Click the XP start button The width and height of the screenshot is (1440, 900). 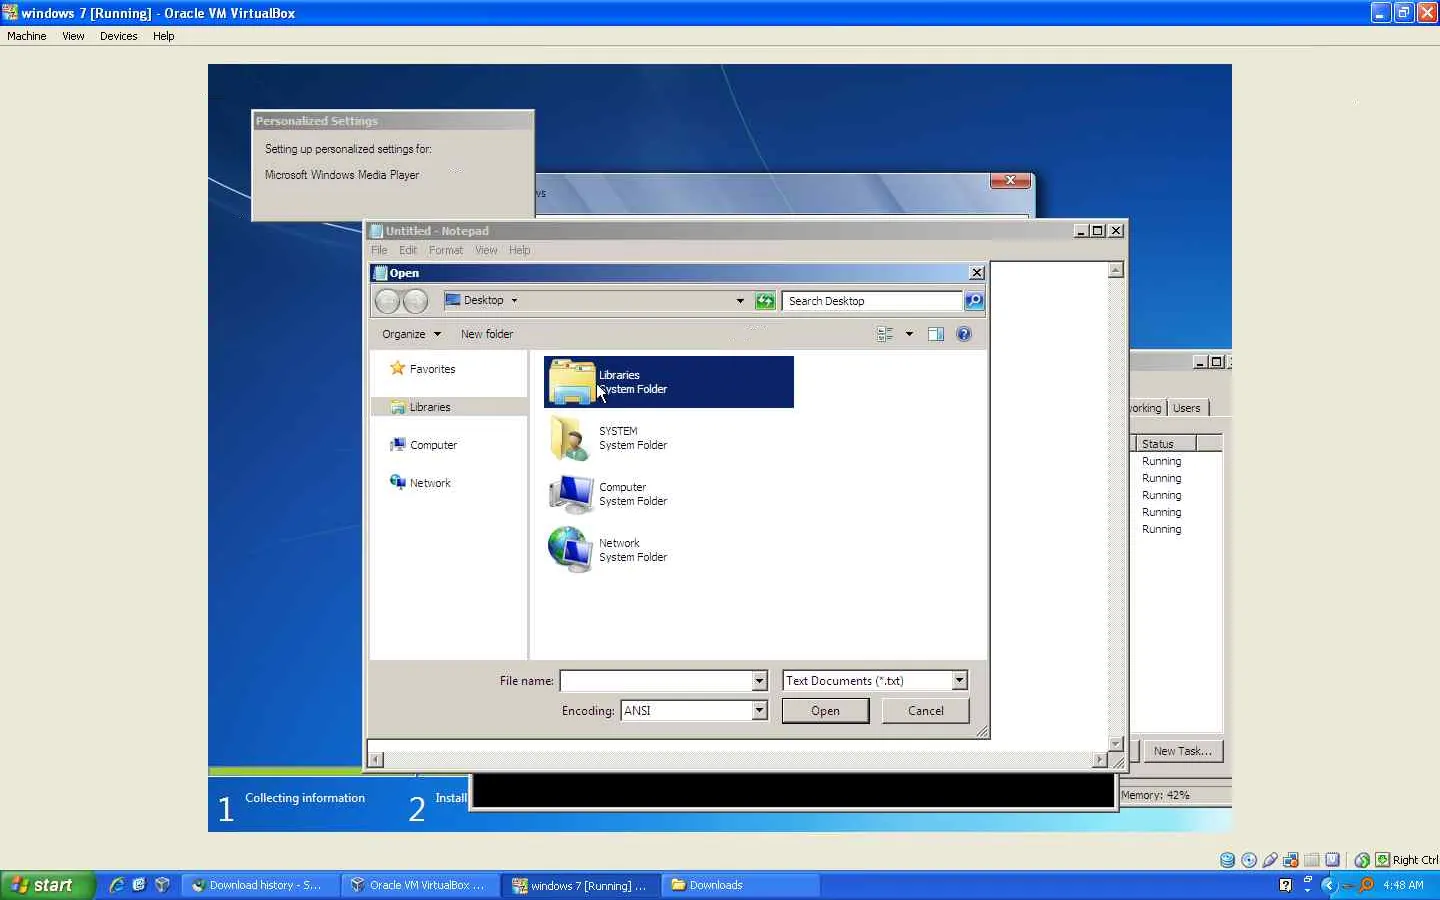pos(47,885)
